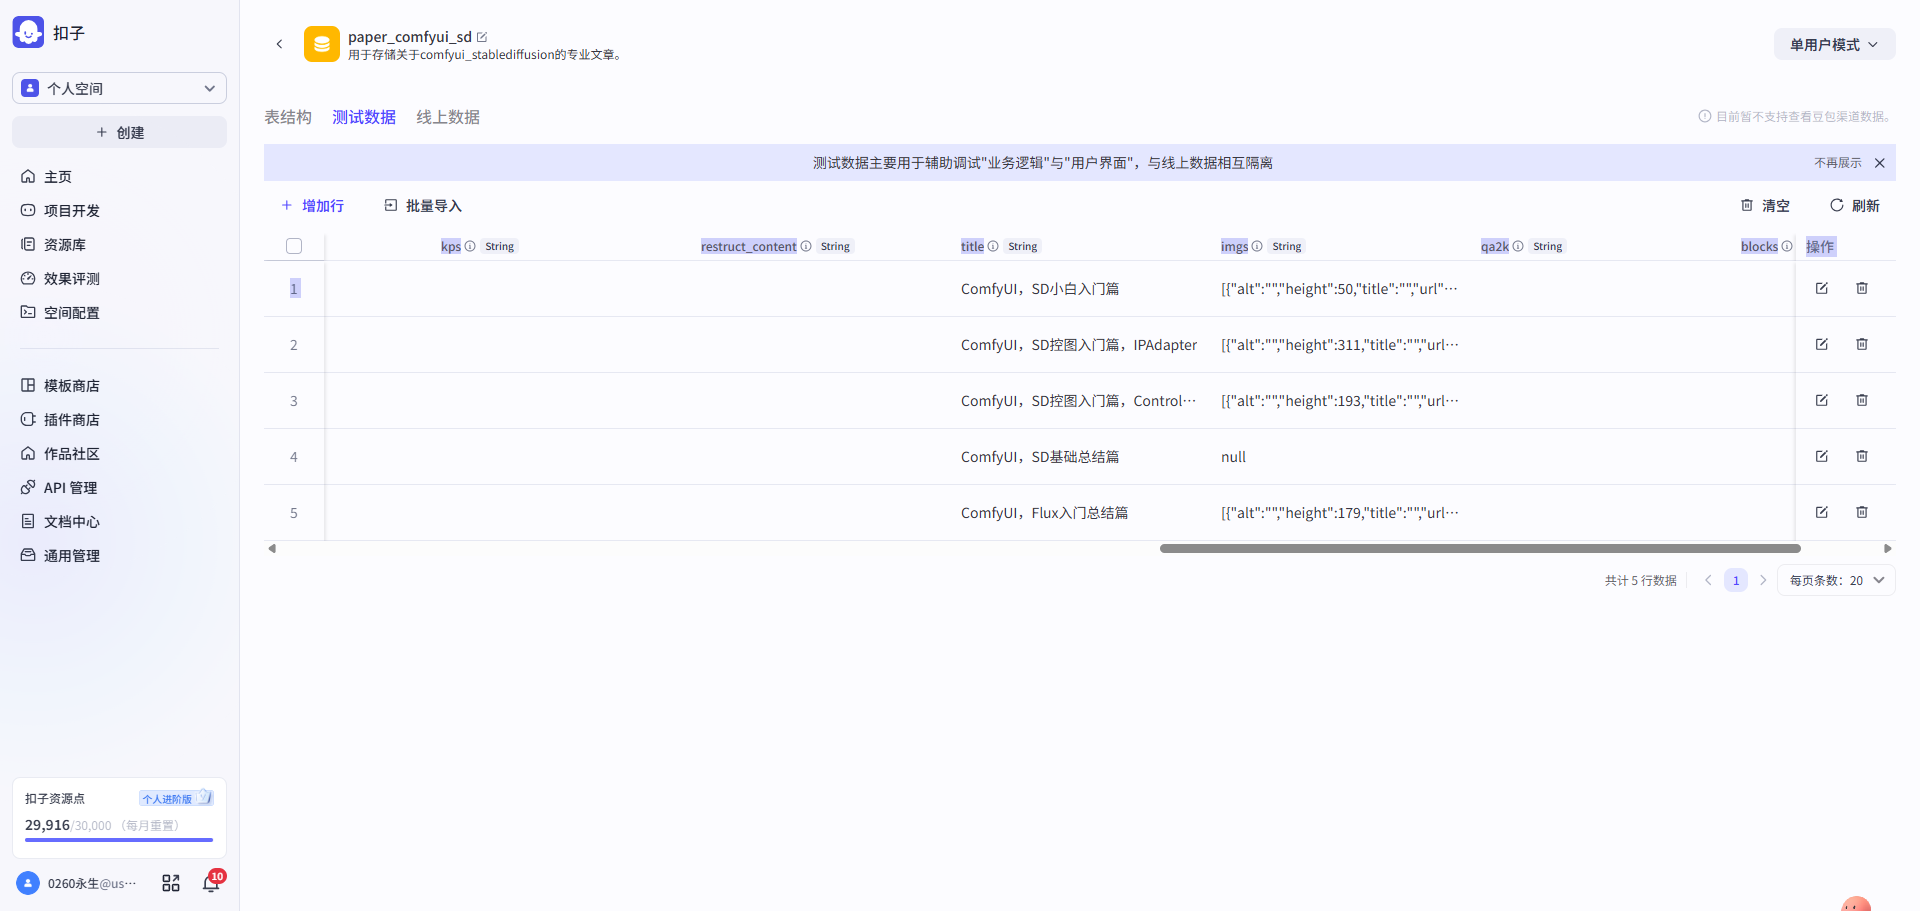The image size is (1920, 911).
Task: Switch to the 表结构 tab
Action: point(287,117)
